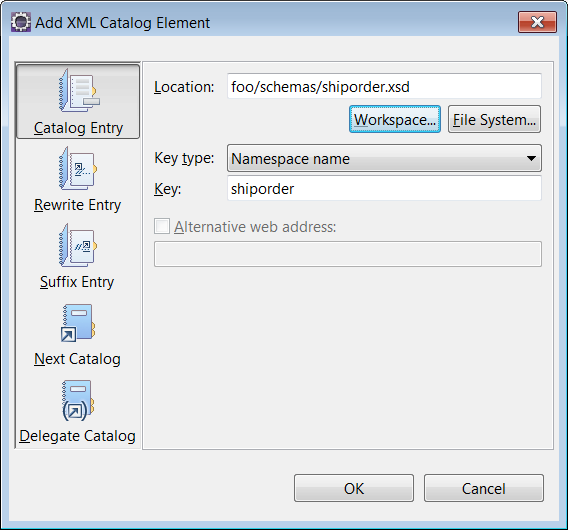Pick the Suffix Entry icon
Viewport: 568px width, 530px height.
click(78, 245)
